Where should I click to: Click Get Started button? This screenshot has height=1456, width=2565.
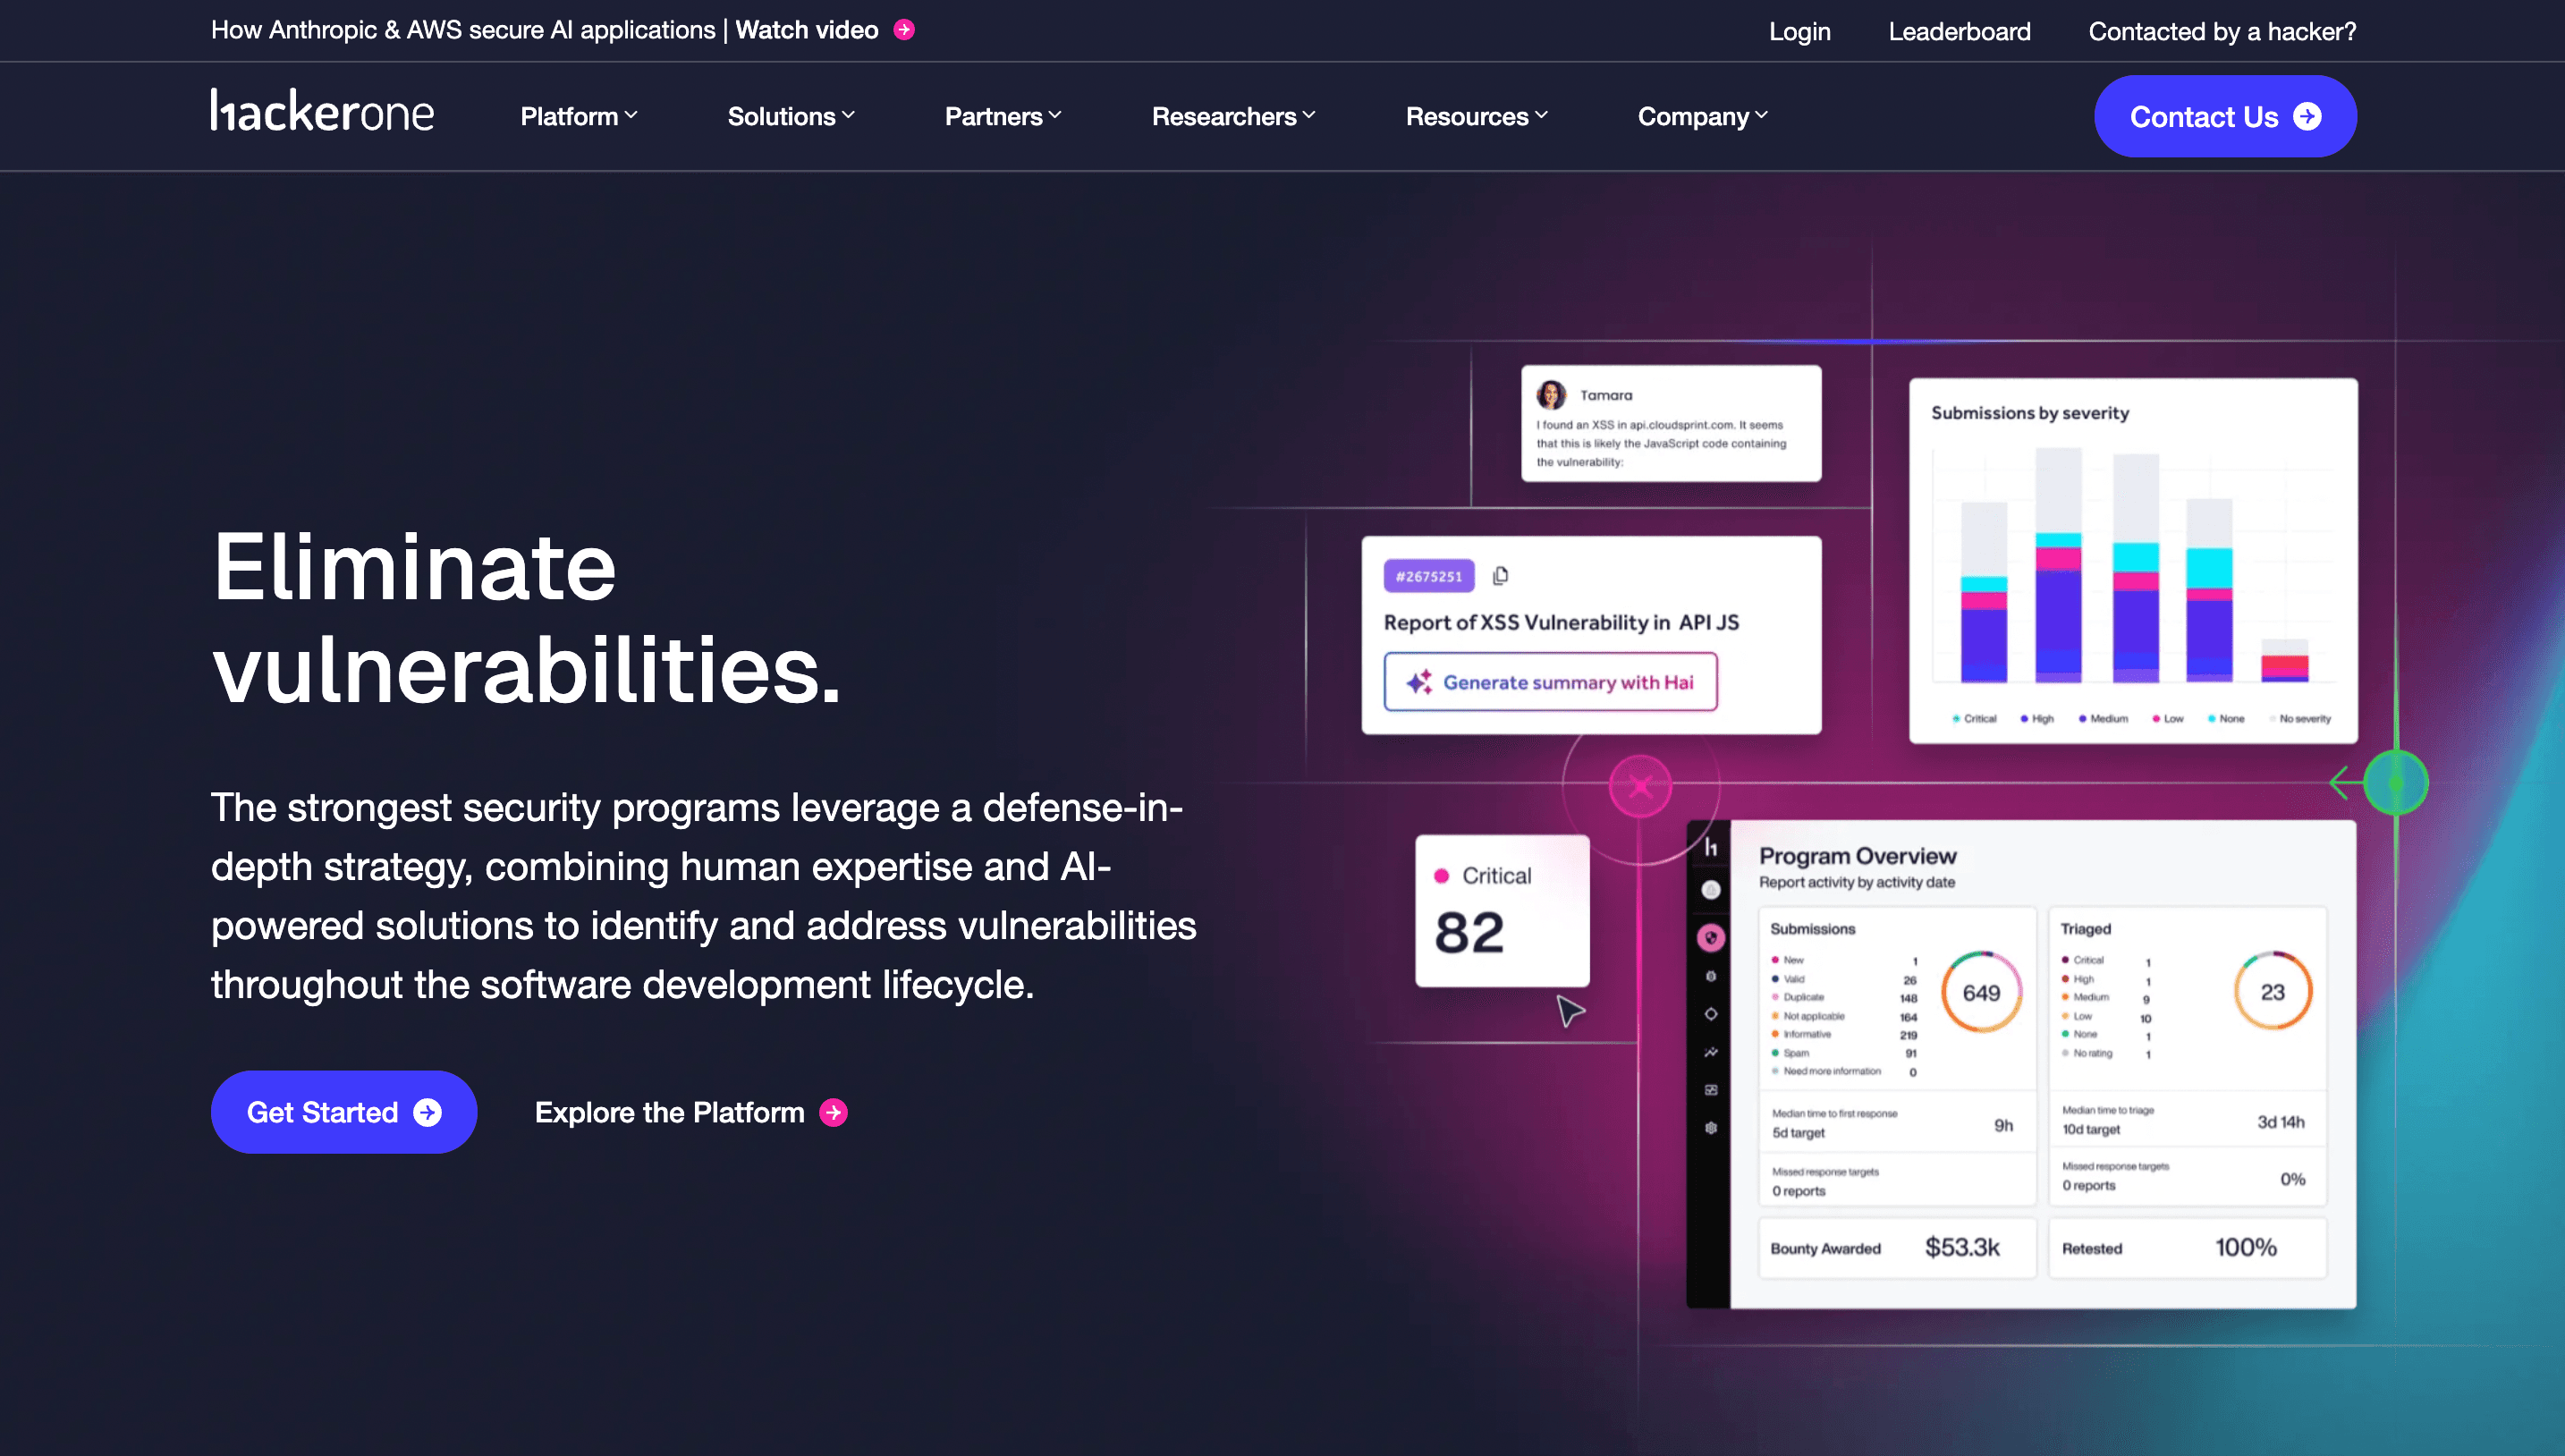[x=343, y=1112]
